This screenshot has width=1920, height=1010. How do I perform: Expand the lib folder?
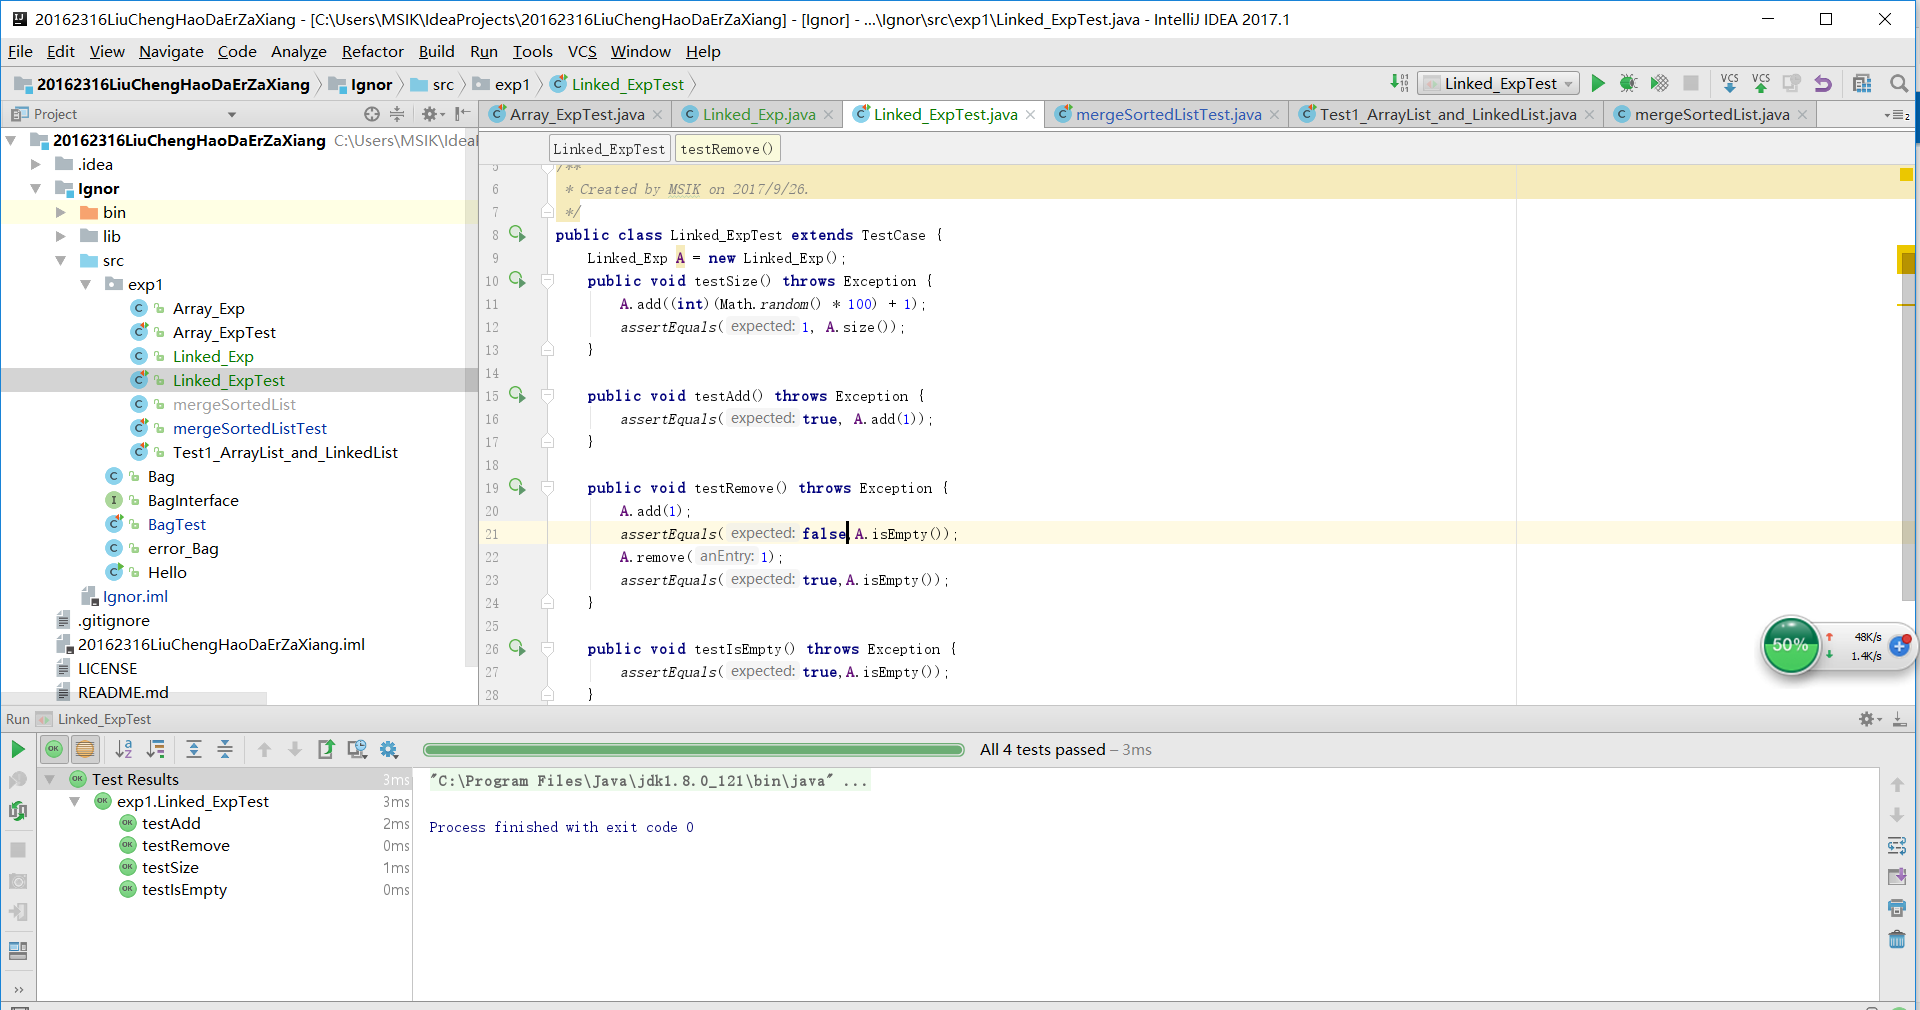pyautogui.click(x=61, y=236)
